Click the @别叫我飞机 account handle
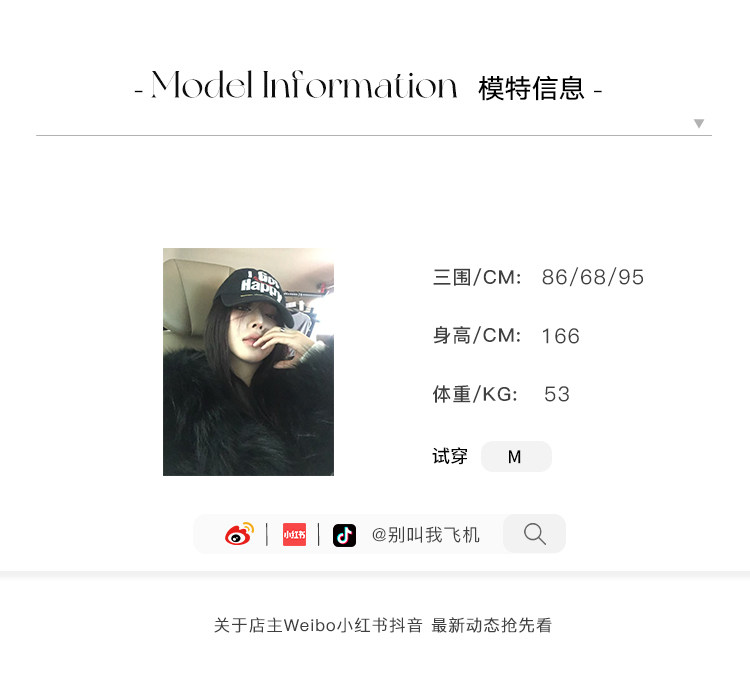 pos(425,534)
